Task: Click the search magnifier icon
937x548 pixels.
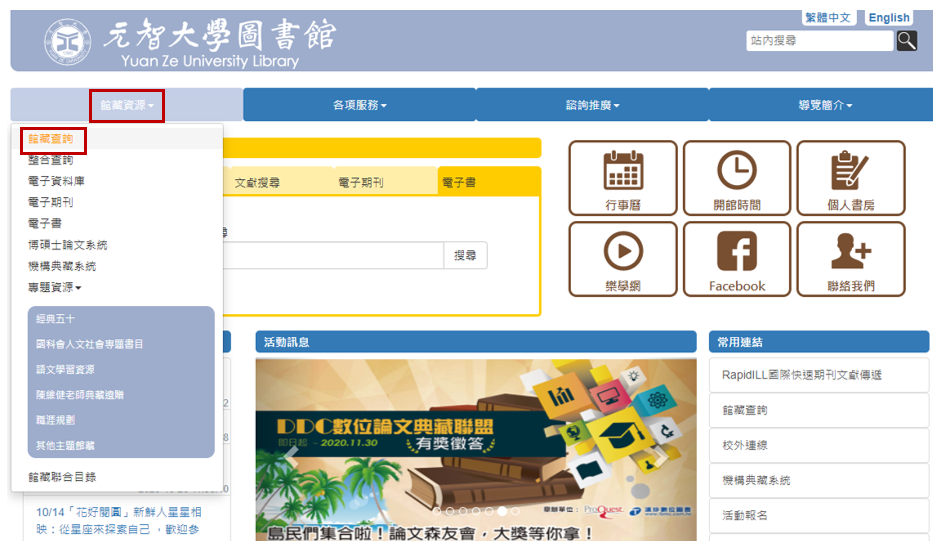Action: [x=906, y=41]
